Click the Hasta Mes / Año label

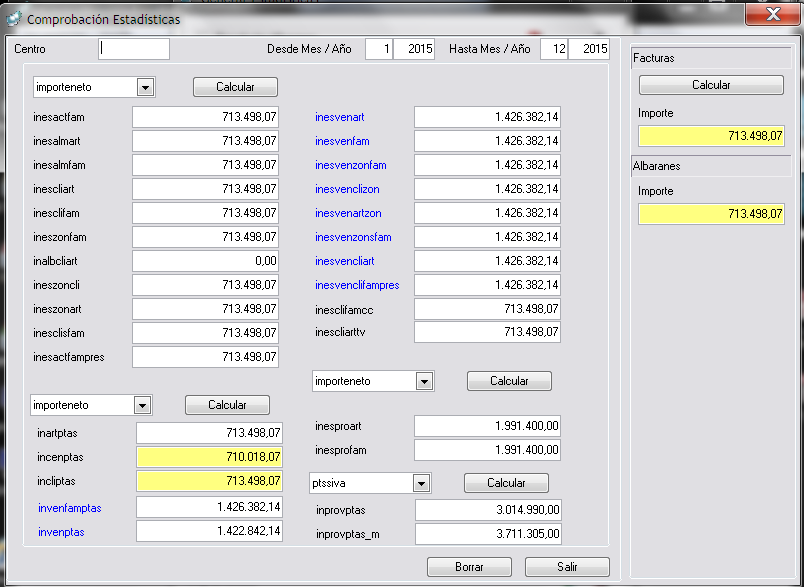click(x=490, y=49)
